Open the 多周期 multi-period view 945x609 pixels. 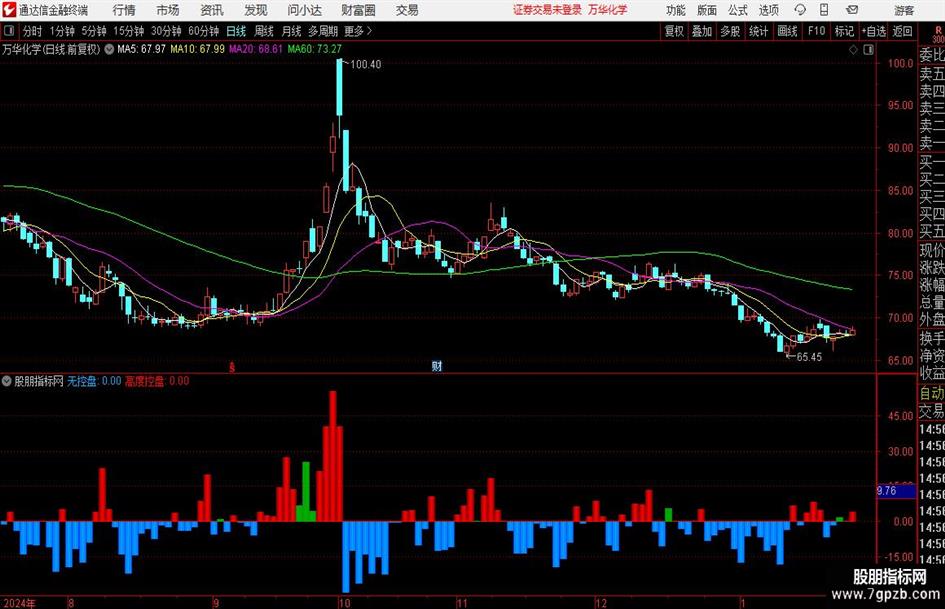[x=323, y=31]
